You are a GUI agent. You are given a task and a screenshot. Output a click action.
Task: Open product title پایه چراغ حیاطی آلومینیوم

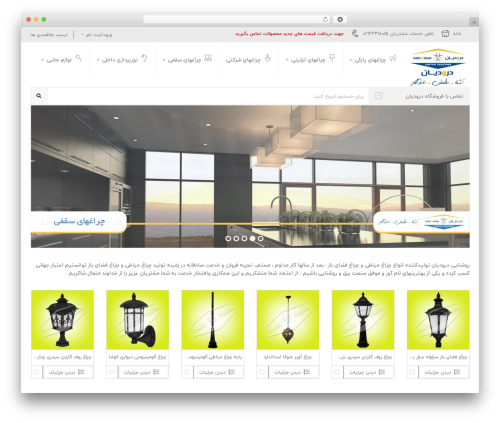[213, 357]
